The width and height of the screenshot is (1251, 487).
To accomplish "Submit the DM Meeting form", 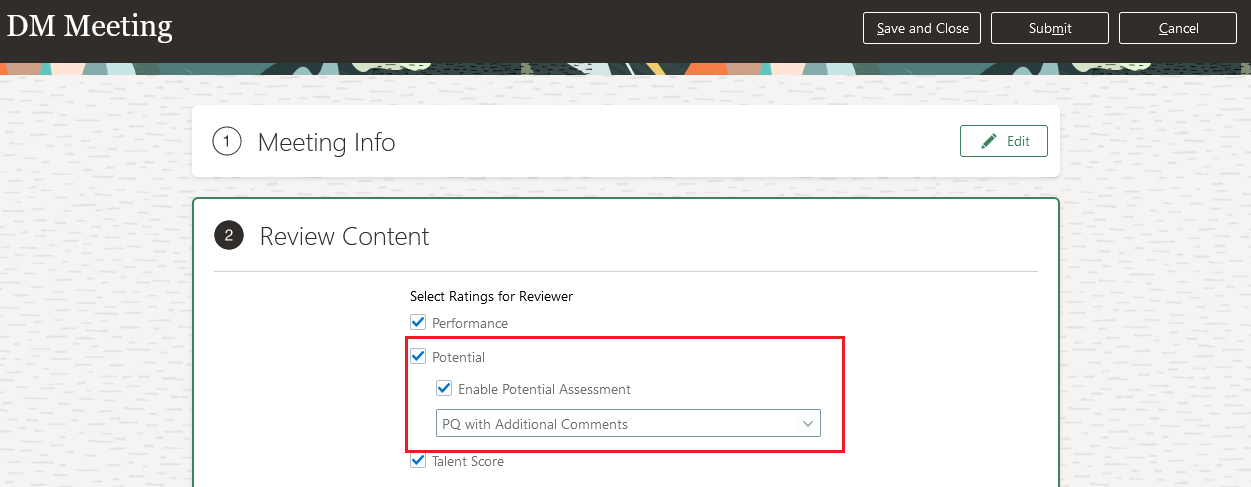I will pyautogui.click(x=1050, y=28).
